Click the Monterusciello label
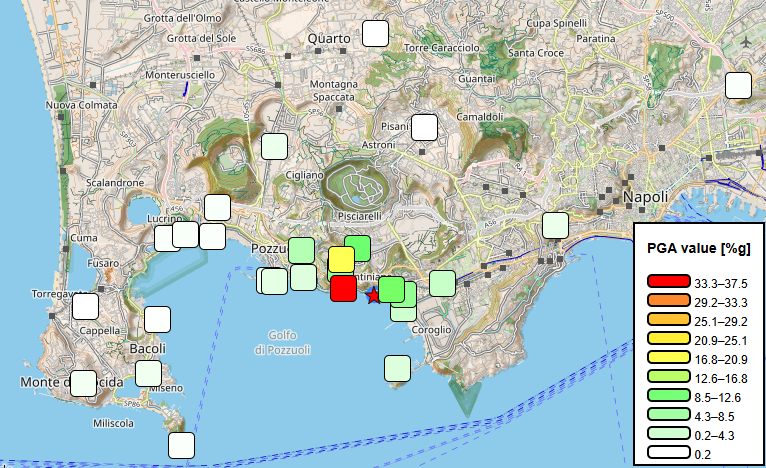This screenshot has width=766, height=468. pyautogui.click(x=180, y=75)
